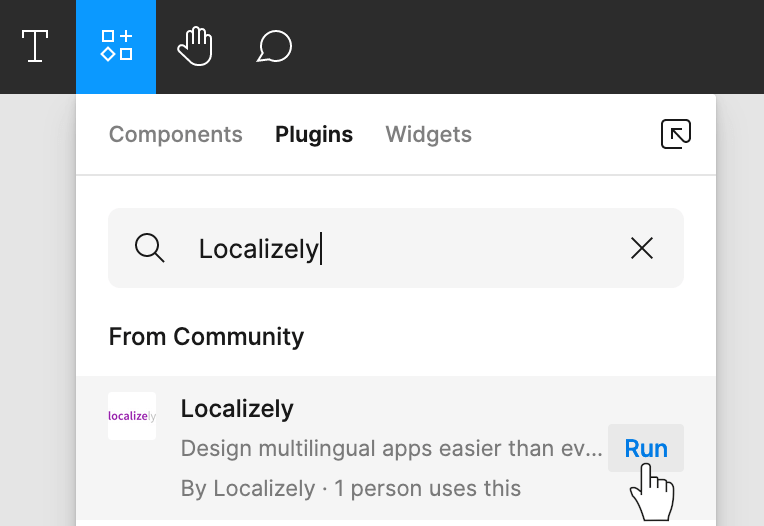Open the Localizely plugin title
The width and height of the screenshot is (764, 526).
point(237,409)
